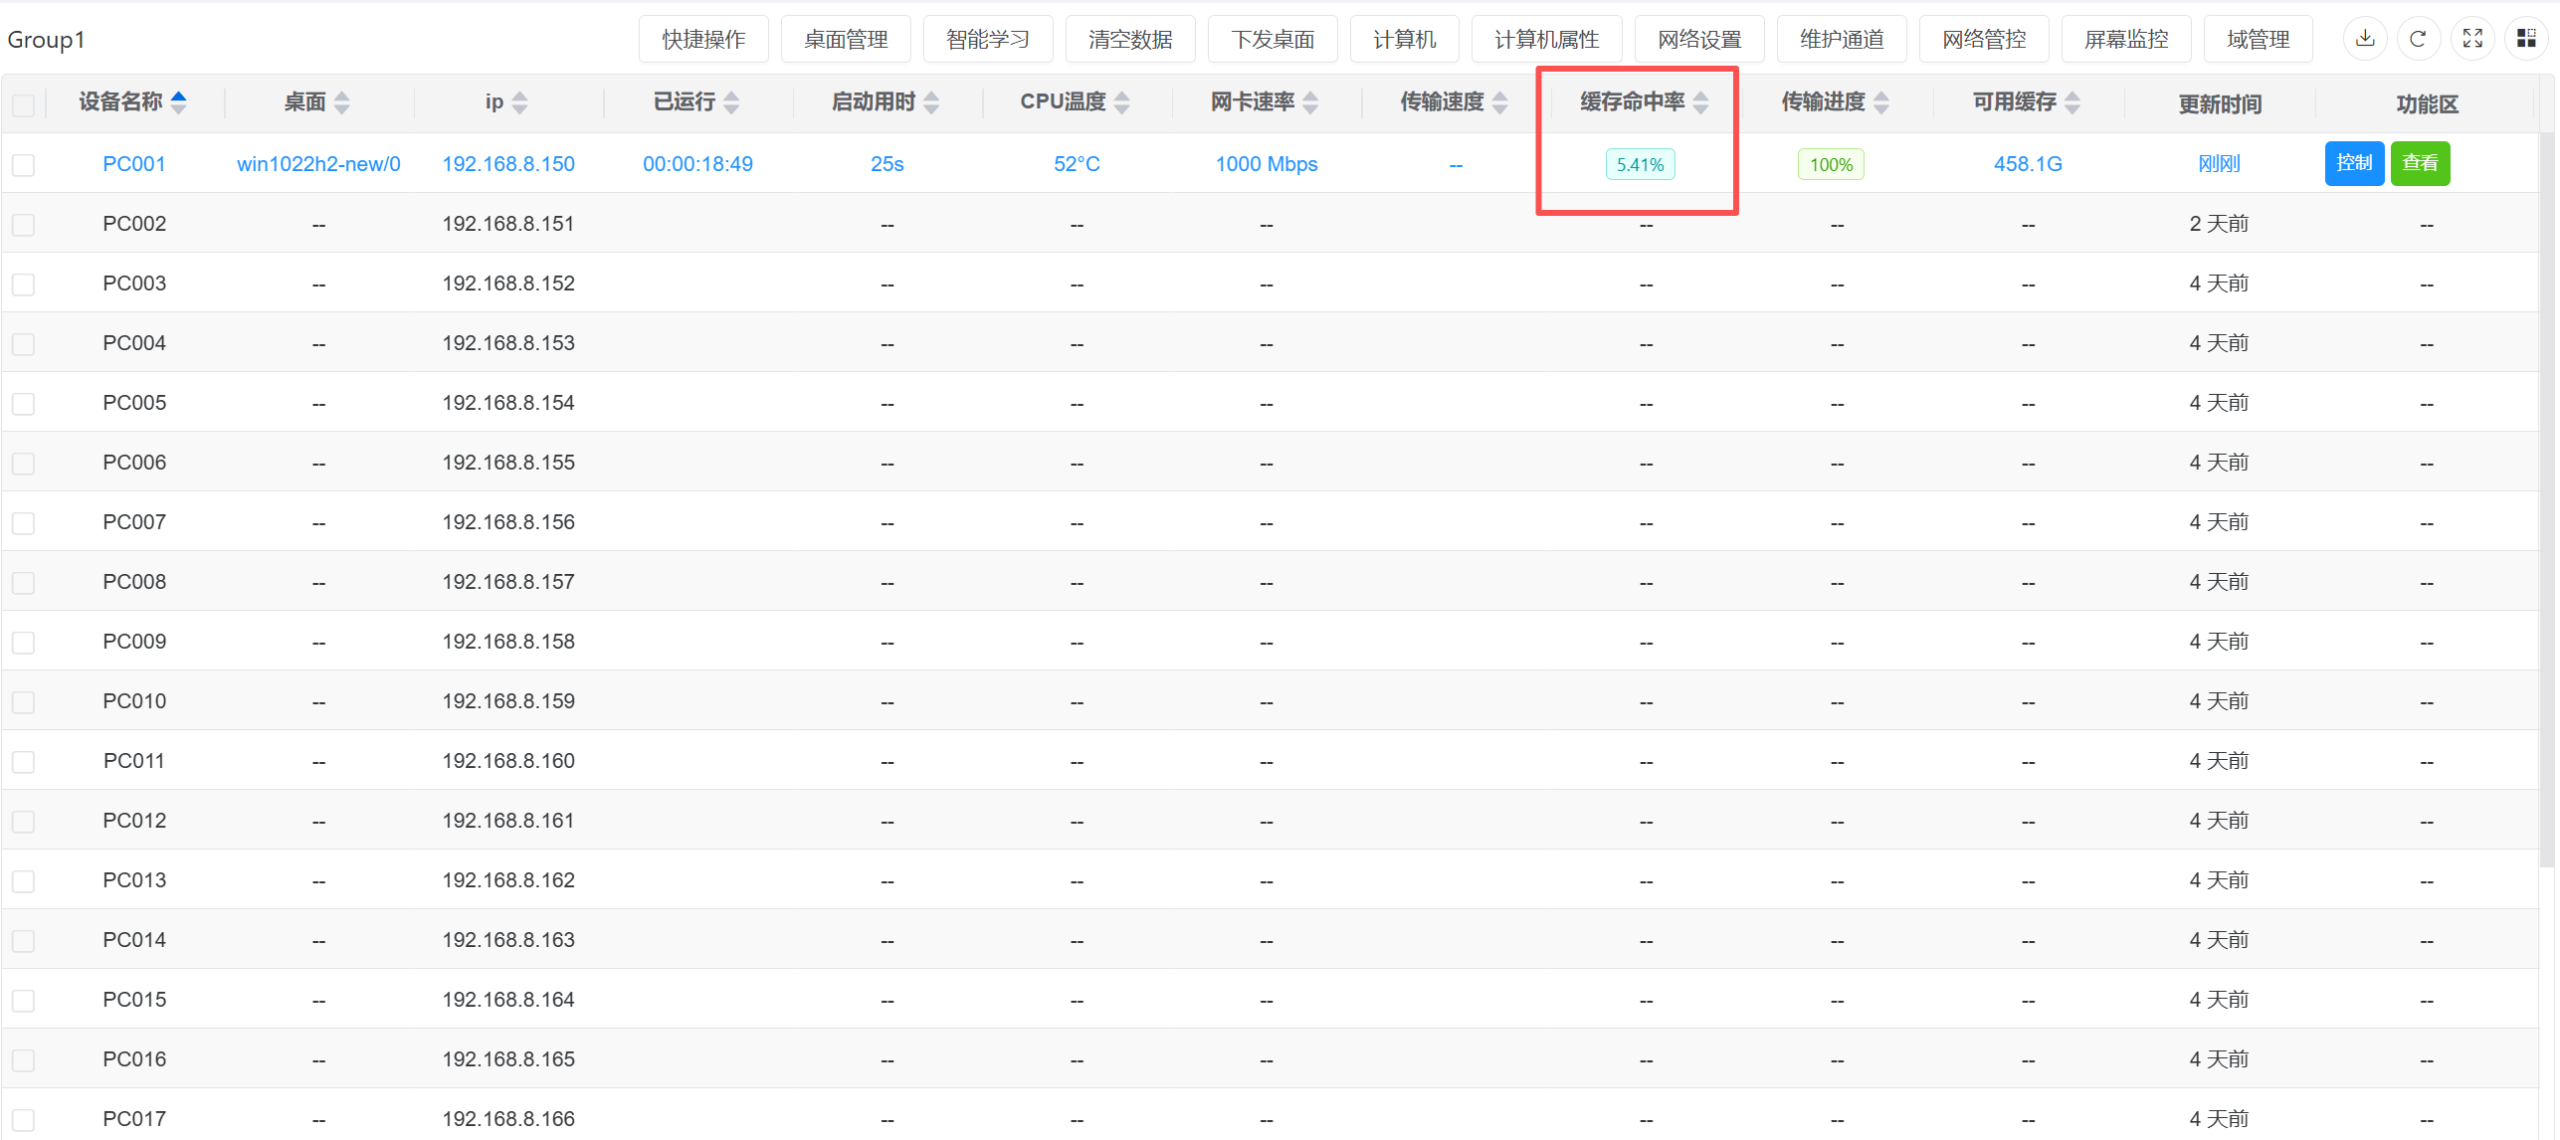This screenshot has width=2560, height=1140.
Task: Click the 100% transfer progress badge
Action: [x=1831, y=165]
